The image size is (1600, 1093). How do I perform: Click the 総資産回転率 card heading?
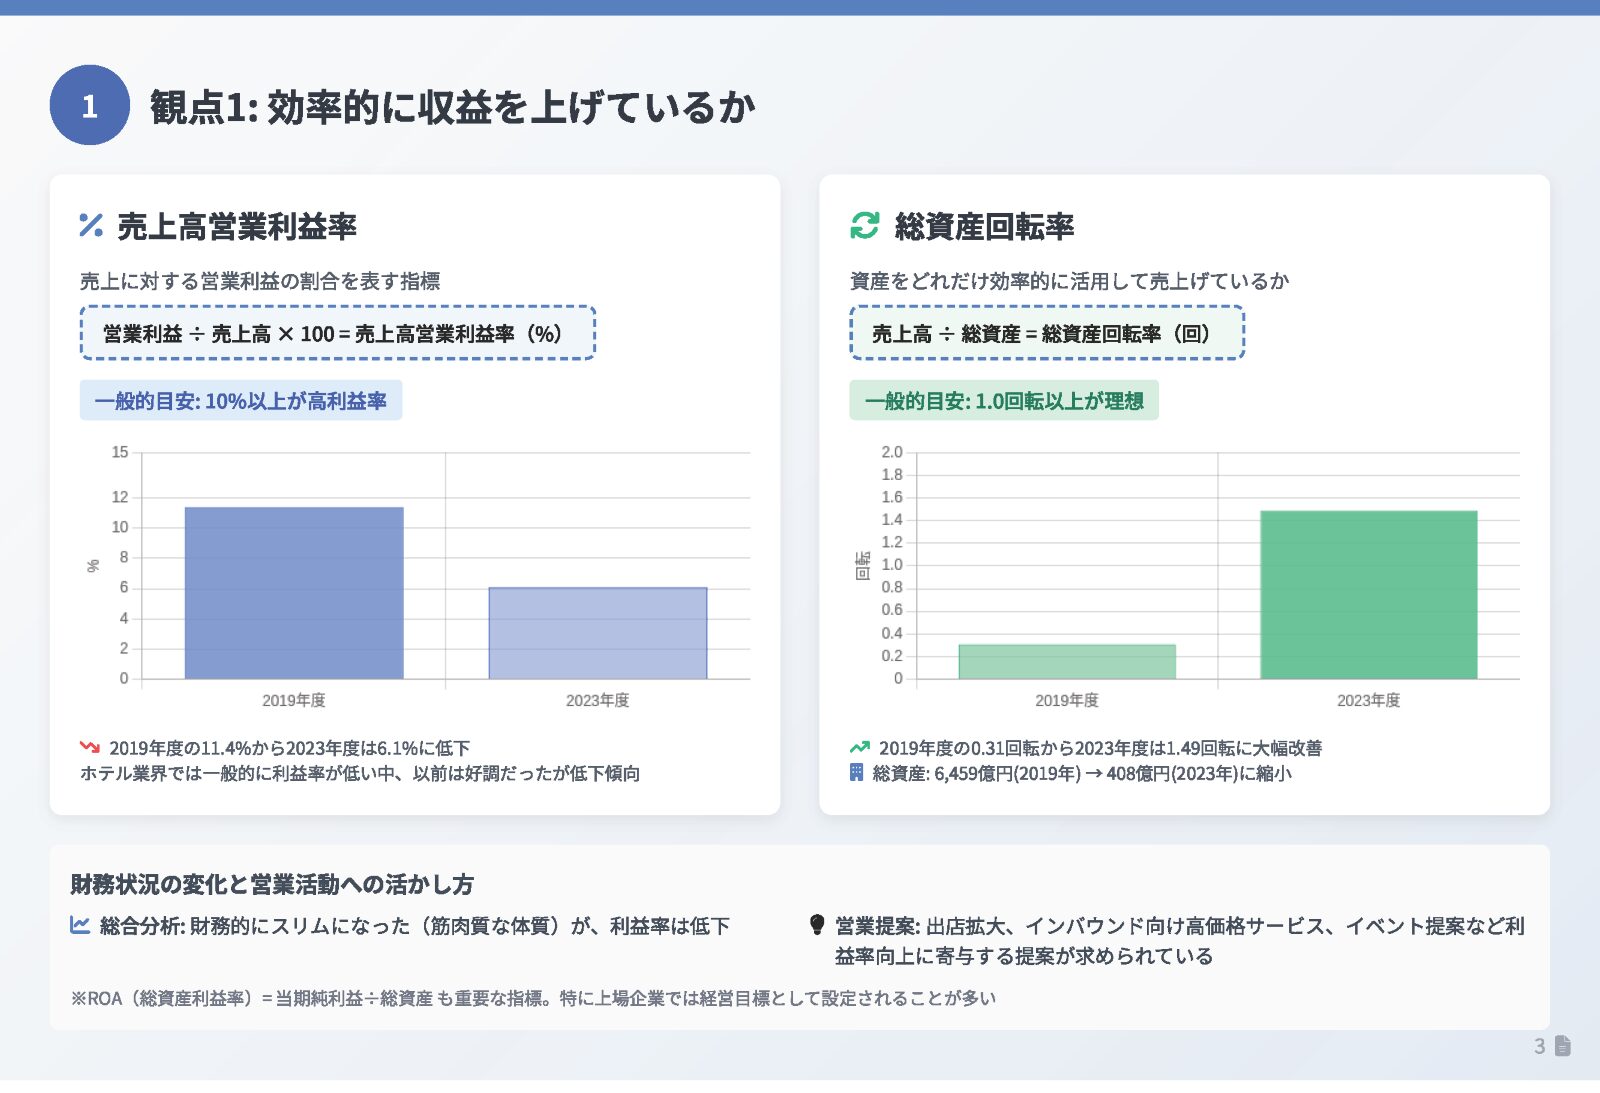click(x=984, y=227)
